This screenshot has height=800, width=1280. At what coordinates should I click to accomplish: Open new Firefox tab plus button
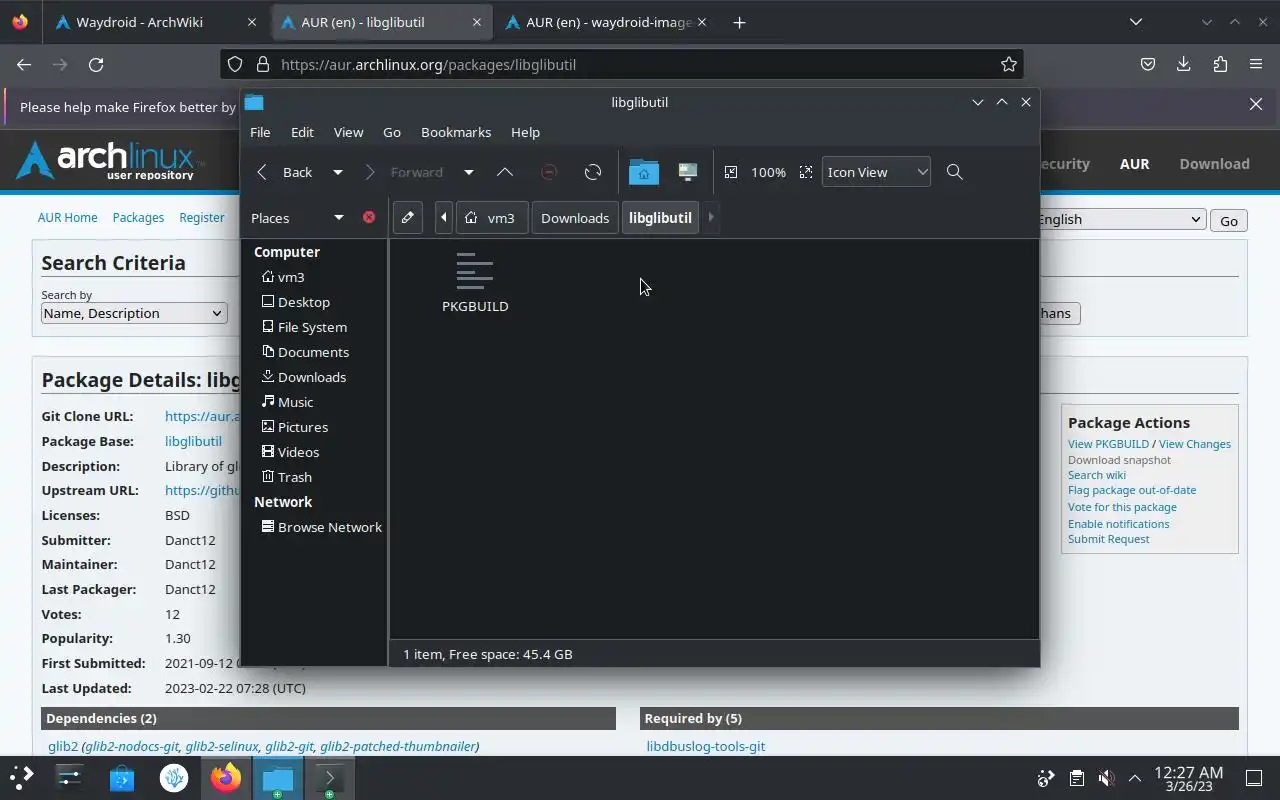pyautogui.click(x=739, y=22)
